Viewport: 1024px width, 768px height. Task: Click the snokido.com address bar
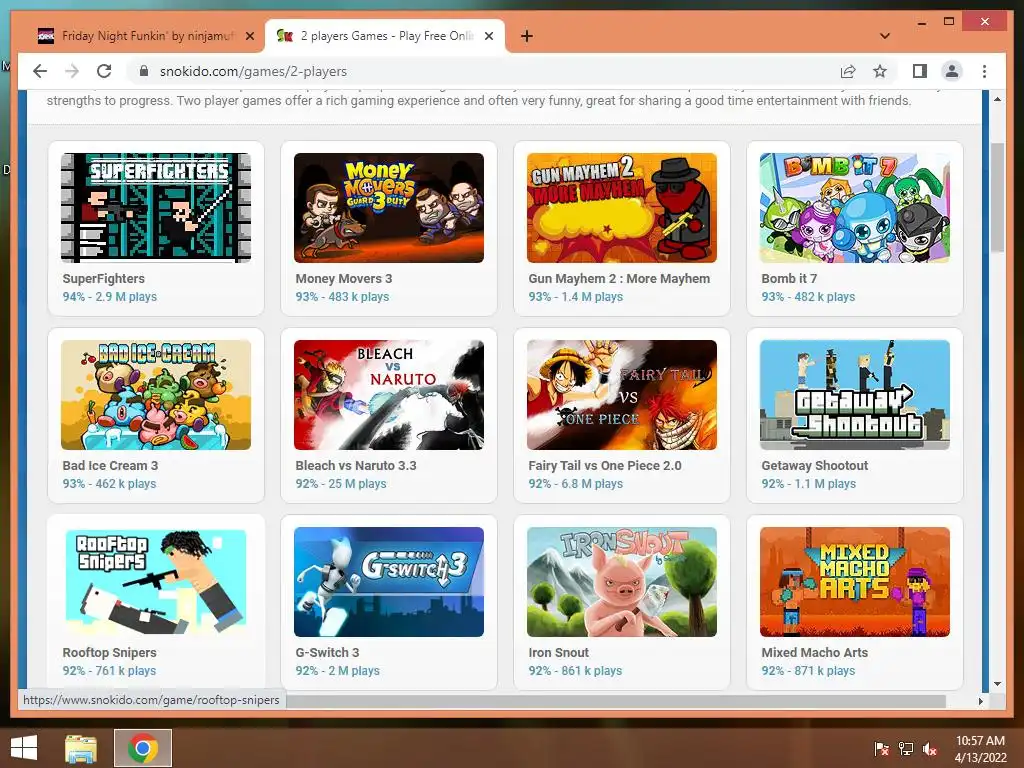pyautogui.click(x=483, y=71)
